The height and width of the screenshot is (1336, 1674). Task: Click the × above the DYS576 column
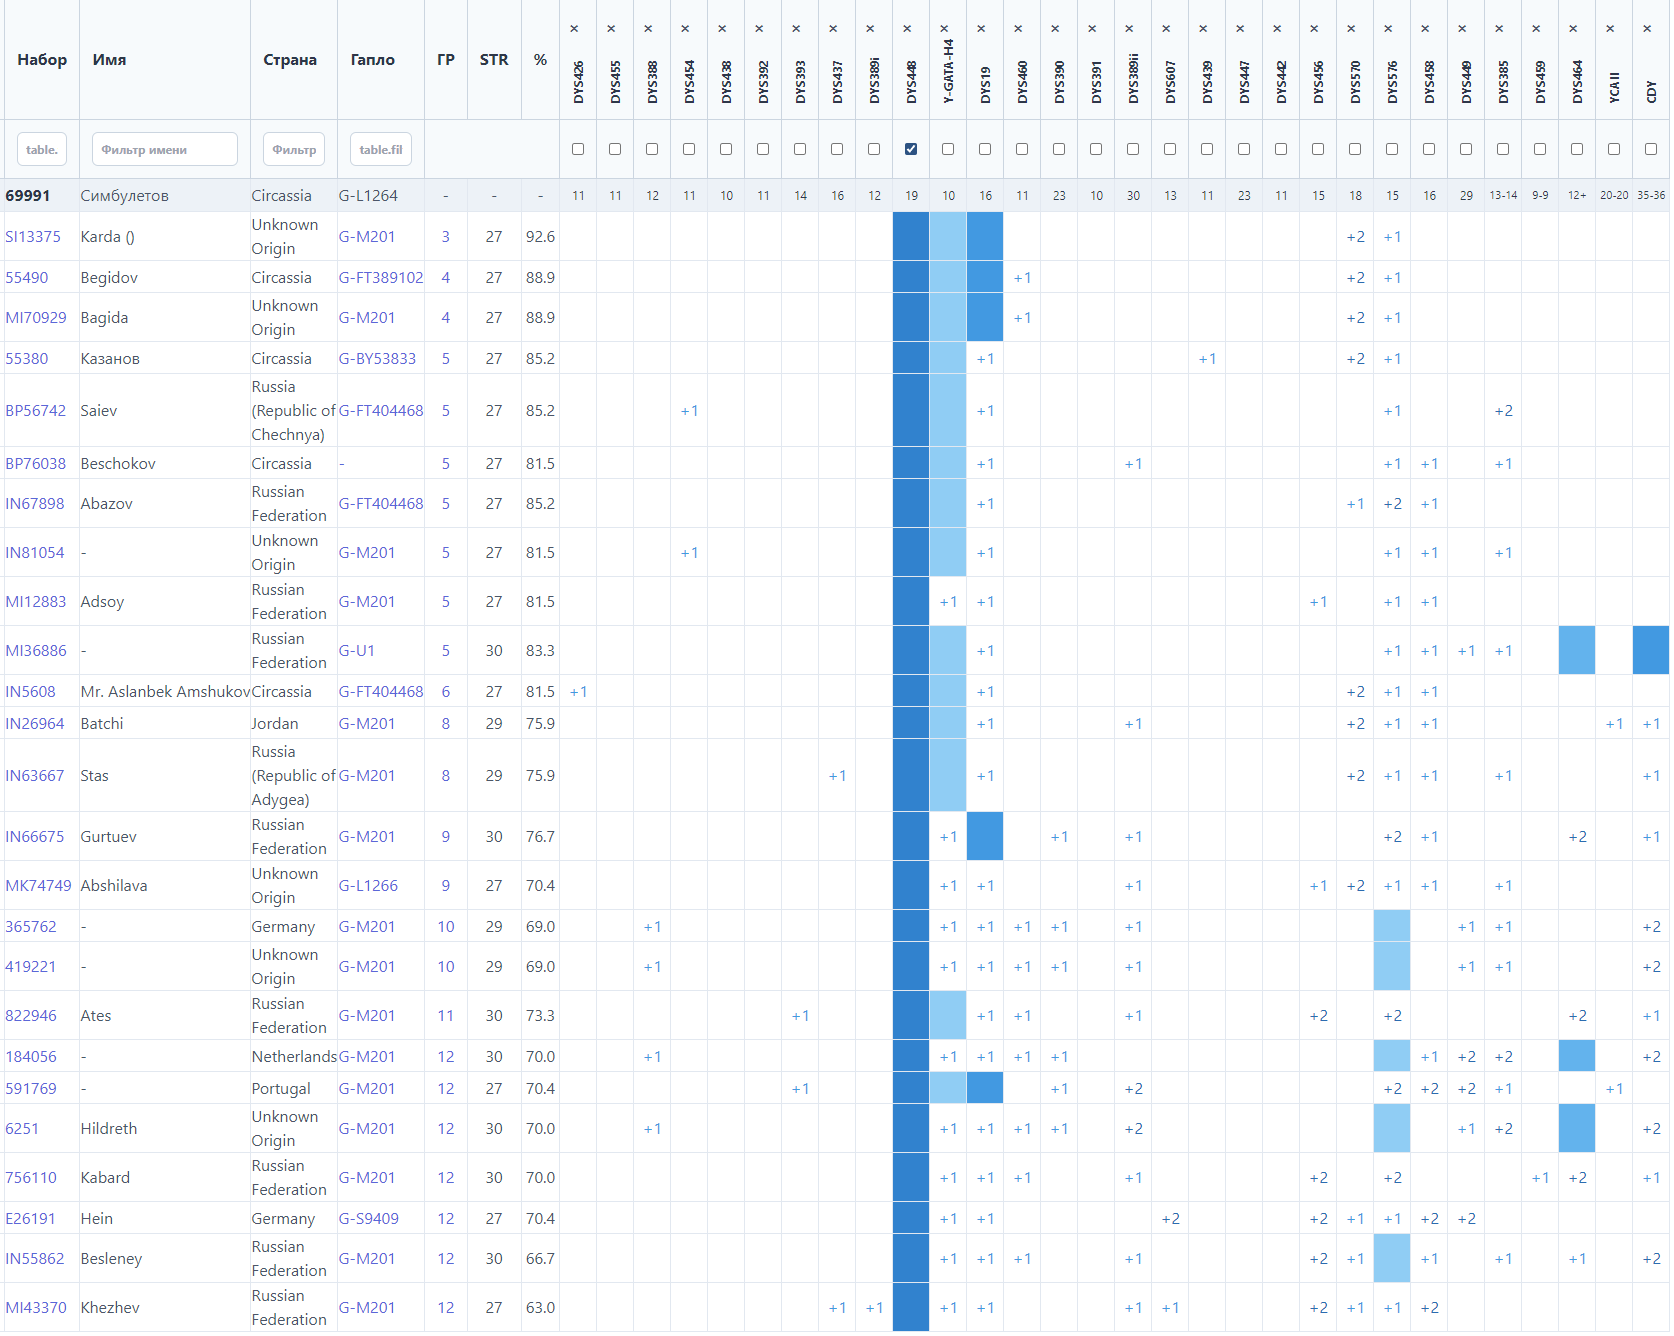[1388, 29]
